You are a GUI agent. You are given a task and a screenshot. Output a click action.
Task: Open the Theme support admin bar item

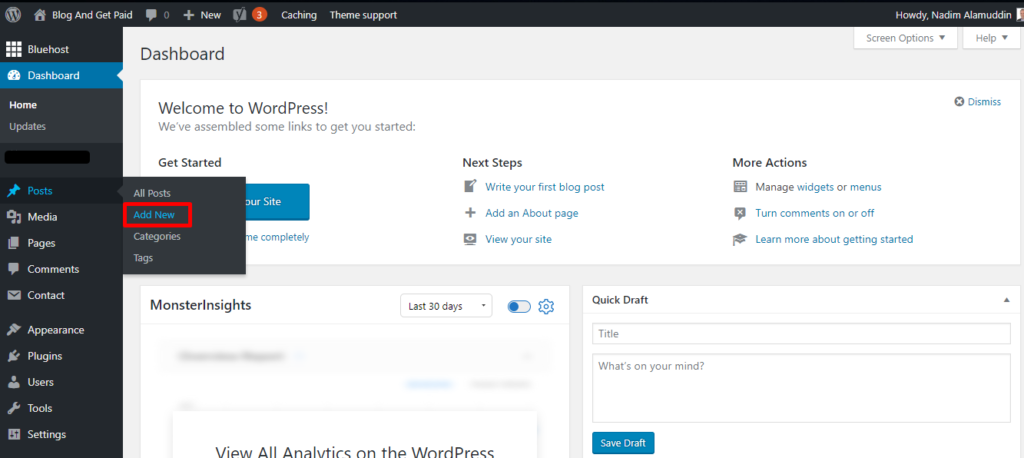(363, 14)
